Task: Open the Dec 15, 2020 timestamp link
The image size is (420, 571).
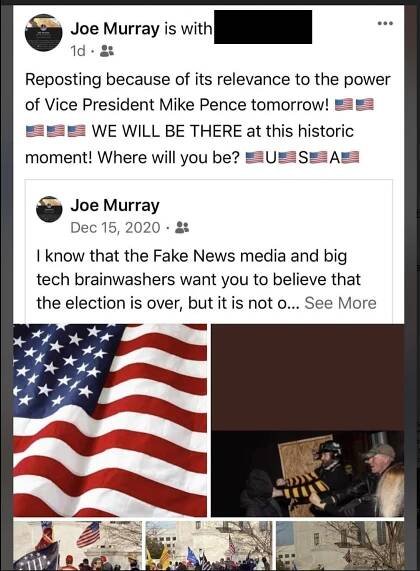Action: pos(115,228)
